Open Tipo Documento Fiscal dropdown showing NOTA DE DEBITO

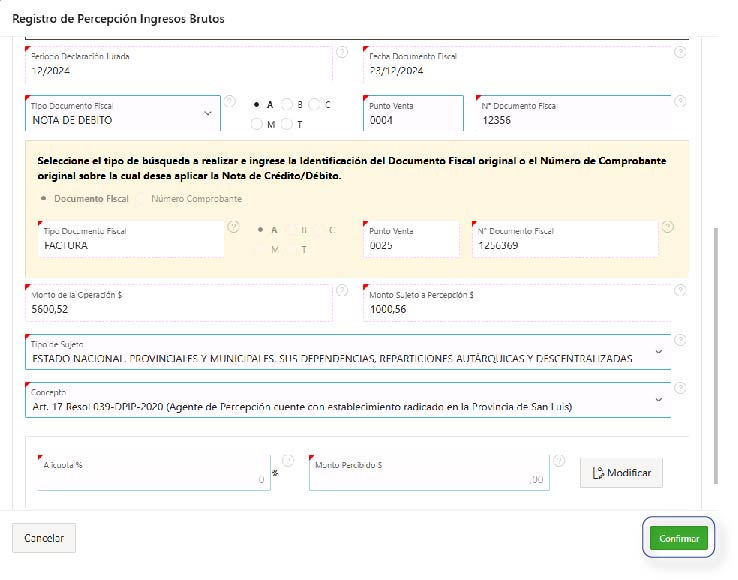pos(120,114)
